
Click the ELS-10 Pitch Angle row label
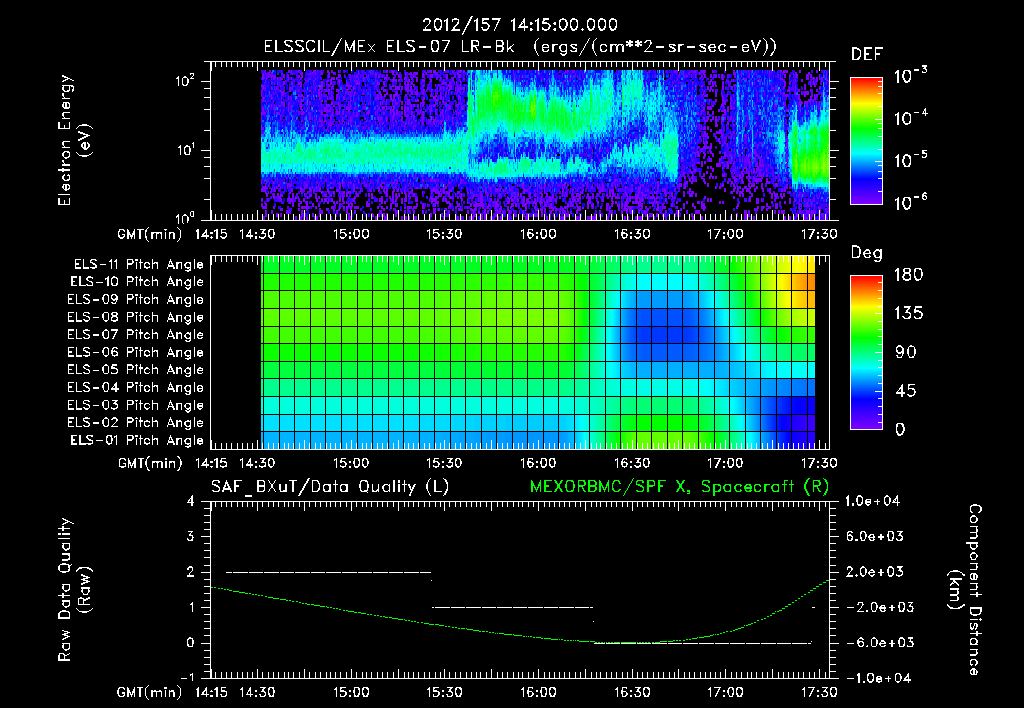point(137,282)
